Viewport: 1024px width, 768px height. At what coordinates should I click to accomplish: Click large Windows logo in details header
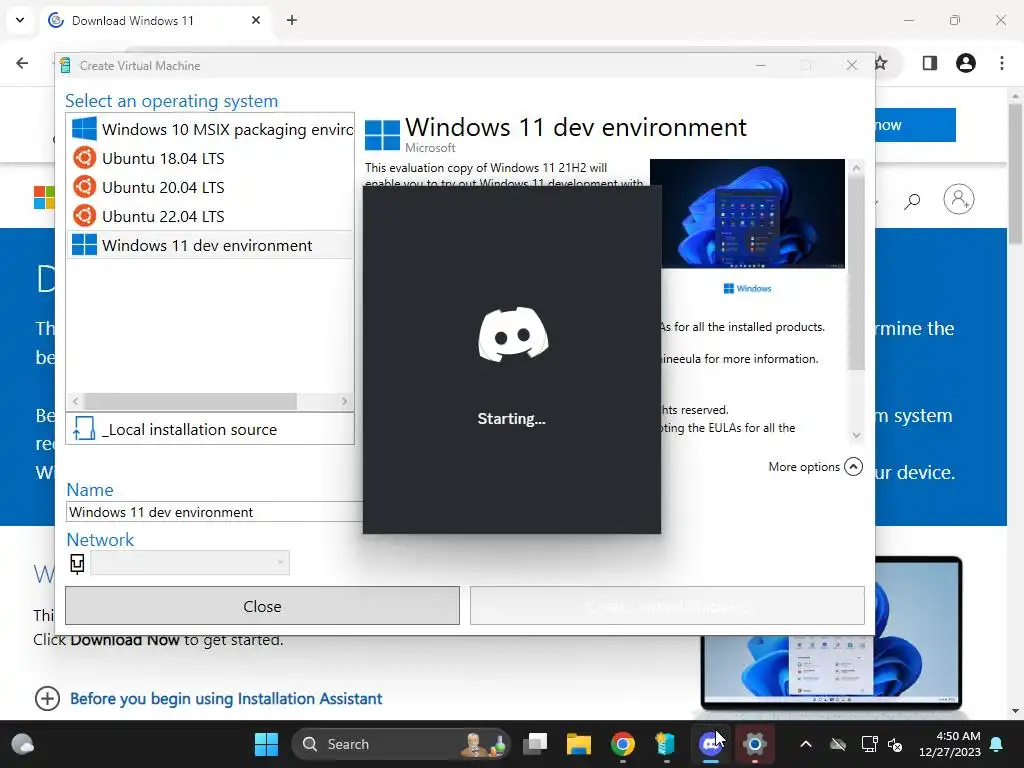coord(382,135)
